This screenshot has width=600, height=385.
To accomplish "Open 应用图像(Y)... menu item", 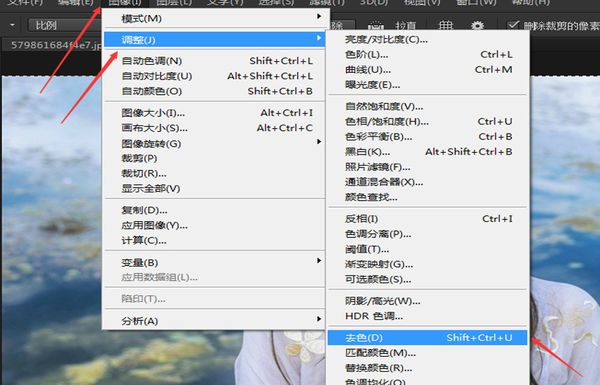I will (x=214, y=225).
